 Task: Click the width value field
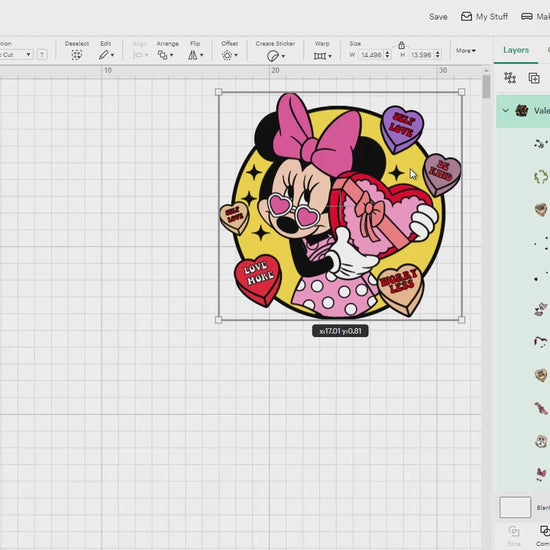(371, 55)
